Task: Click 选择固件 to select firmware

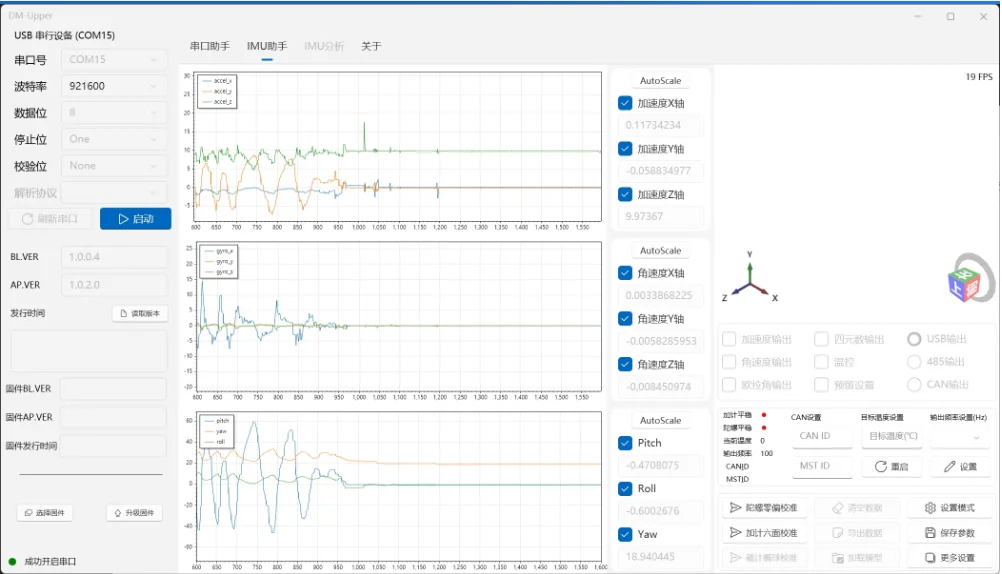Action: [45, 513]
